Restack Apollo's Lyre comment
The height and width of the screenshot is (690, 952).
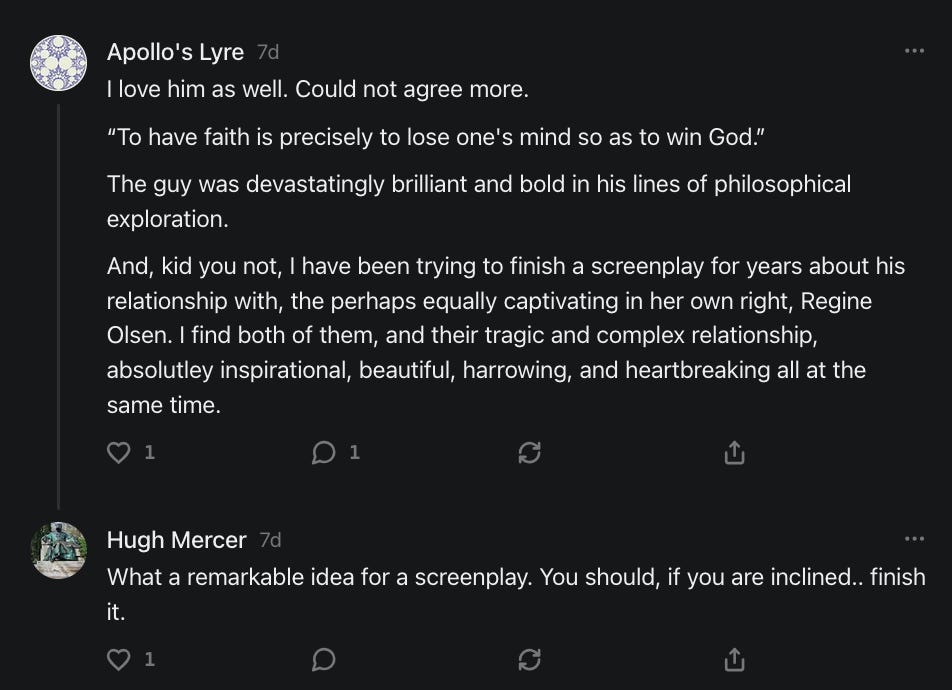pyautogui.click(x=530, y=453)
